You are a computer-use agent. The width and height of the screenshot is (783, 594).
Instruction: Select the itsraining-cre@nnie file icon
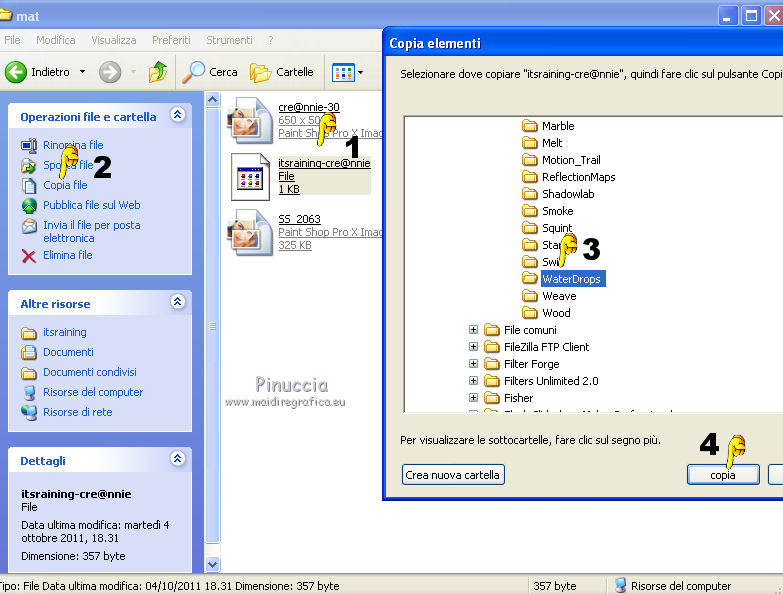click(251, 177)
